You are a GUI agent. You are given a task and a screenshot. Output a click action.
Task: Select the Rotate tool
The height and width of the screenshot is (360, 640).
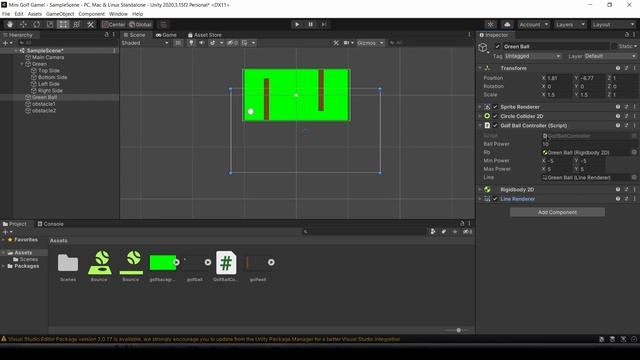36,24
